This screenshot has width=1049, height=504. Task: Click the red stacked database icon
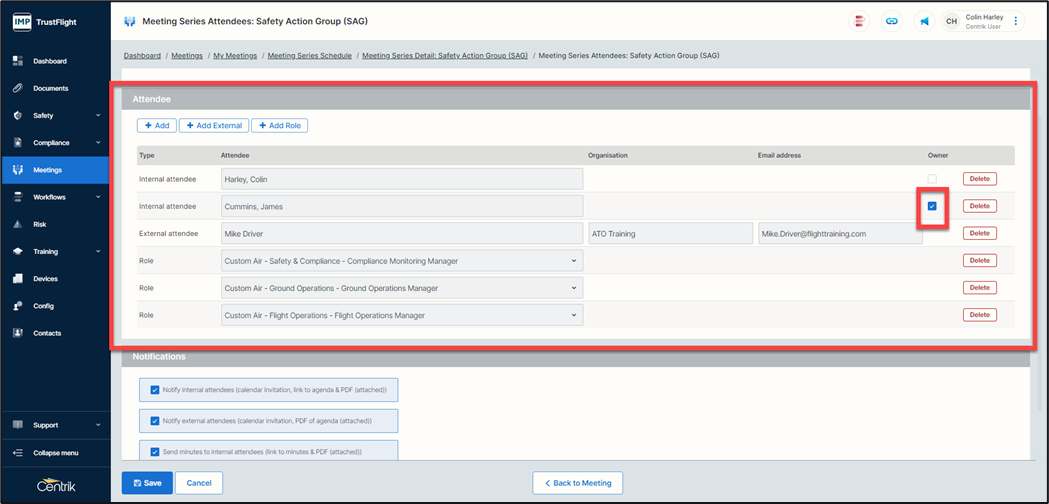(859, 21)
